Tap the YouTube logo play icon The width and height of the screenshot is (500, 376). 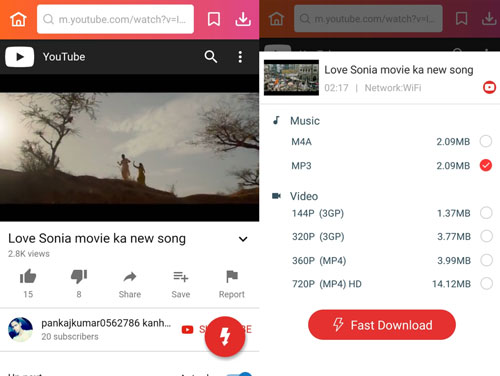coord(19,57)
